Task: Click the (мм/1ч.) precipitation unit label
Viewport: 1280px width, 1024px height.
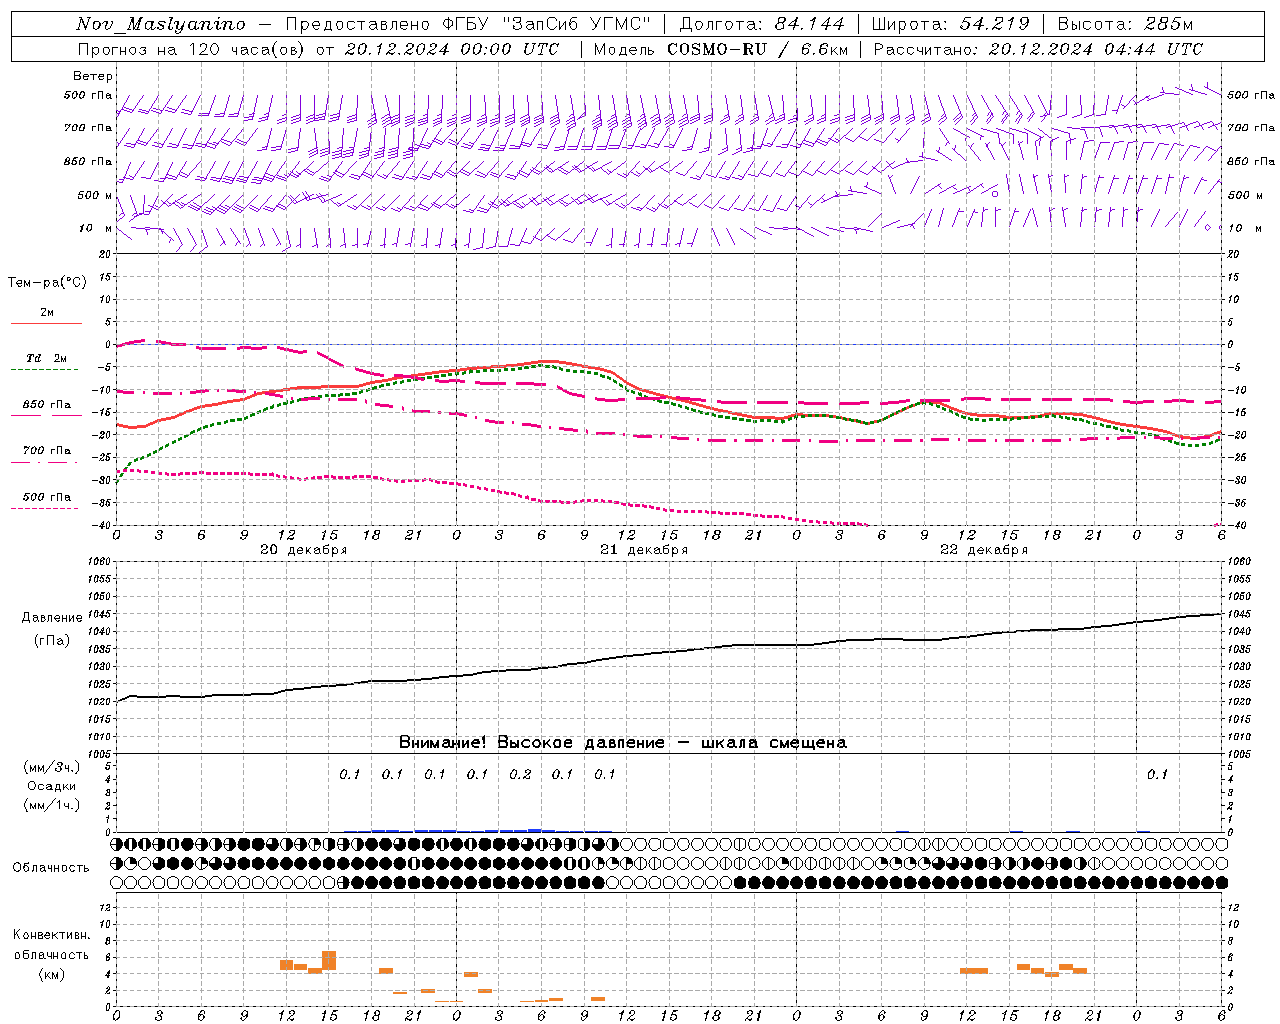Action: (51, 805)
